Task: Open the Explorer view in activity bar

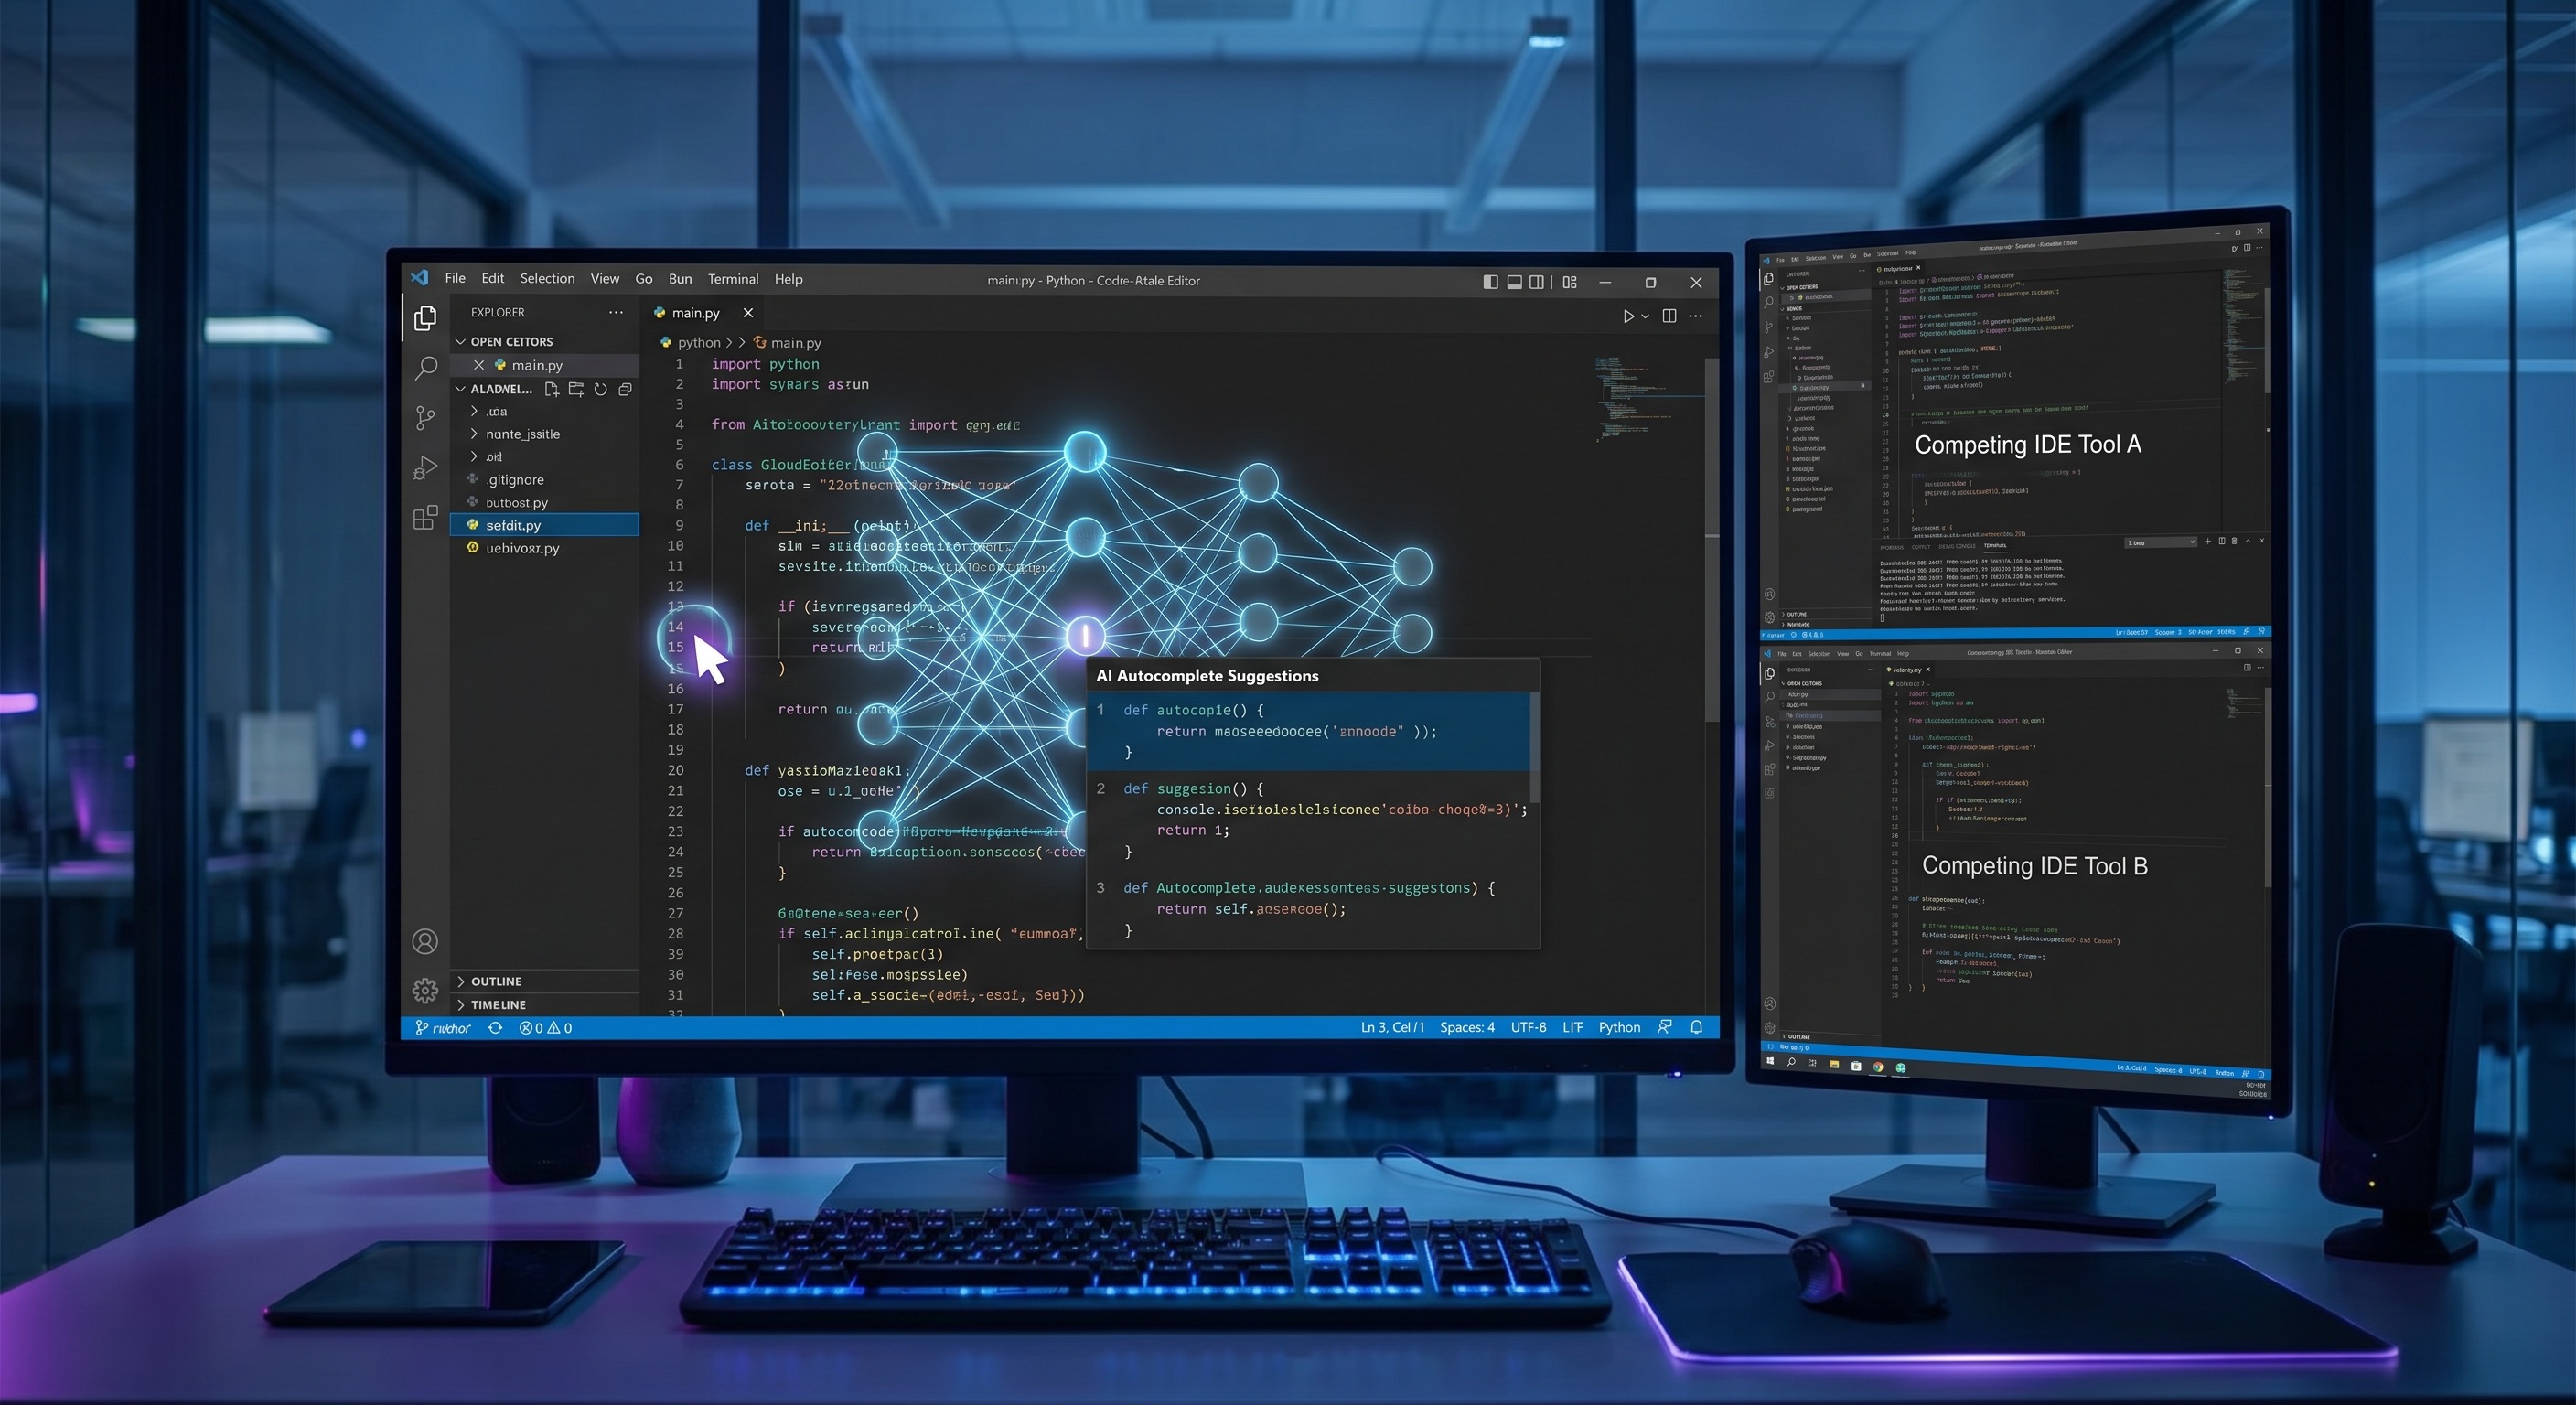Action: [x=425, y=318]
